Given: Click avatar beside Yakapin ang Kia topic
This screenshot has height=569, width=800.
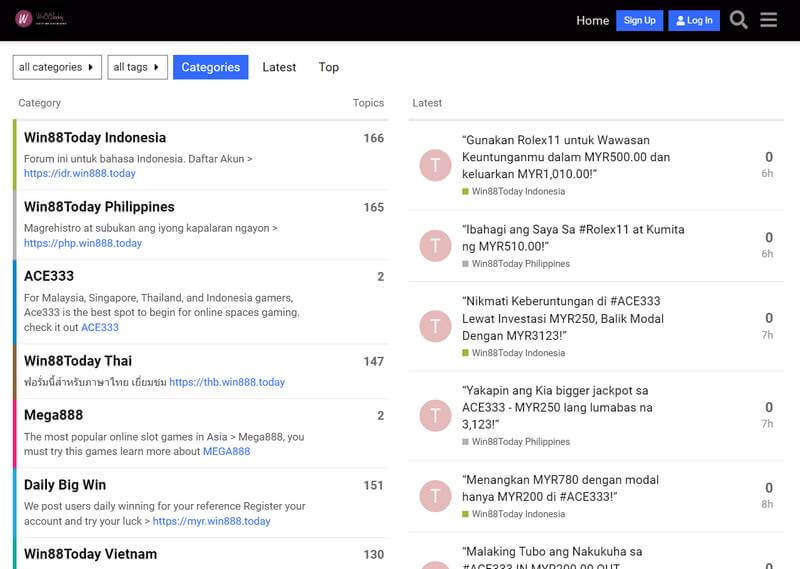Looking at the screenshot, I should (x=435, y=415).
